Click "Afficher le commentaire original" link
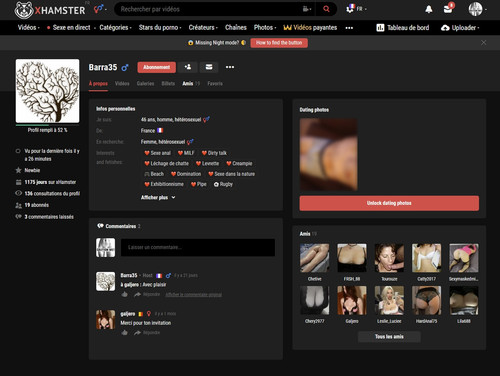This screenshot has height=376, width=500. tap(193, 295)
